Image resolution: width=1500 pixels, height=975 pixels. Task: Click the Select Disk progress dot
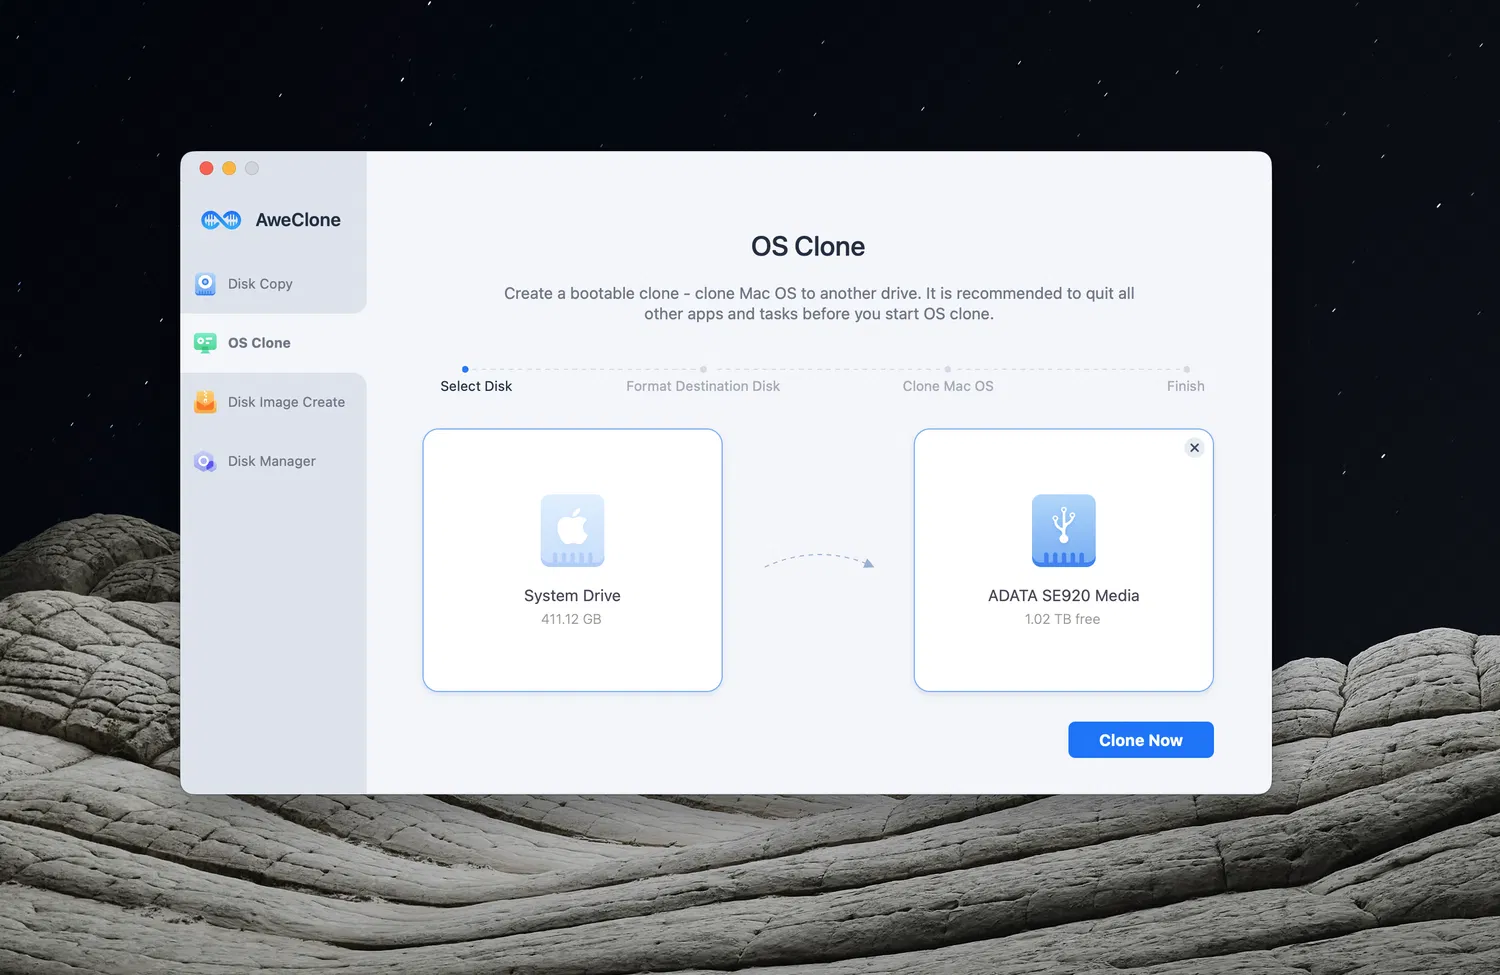[x=465, y=369]
